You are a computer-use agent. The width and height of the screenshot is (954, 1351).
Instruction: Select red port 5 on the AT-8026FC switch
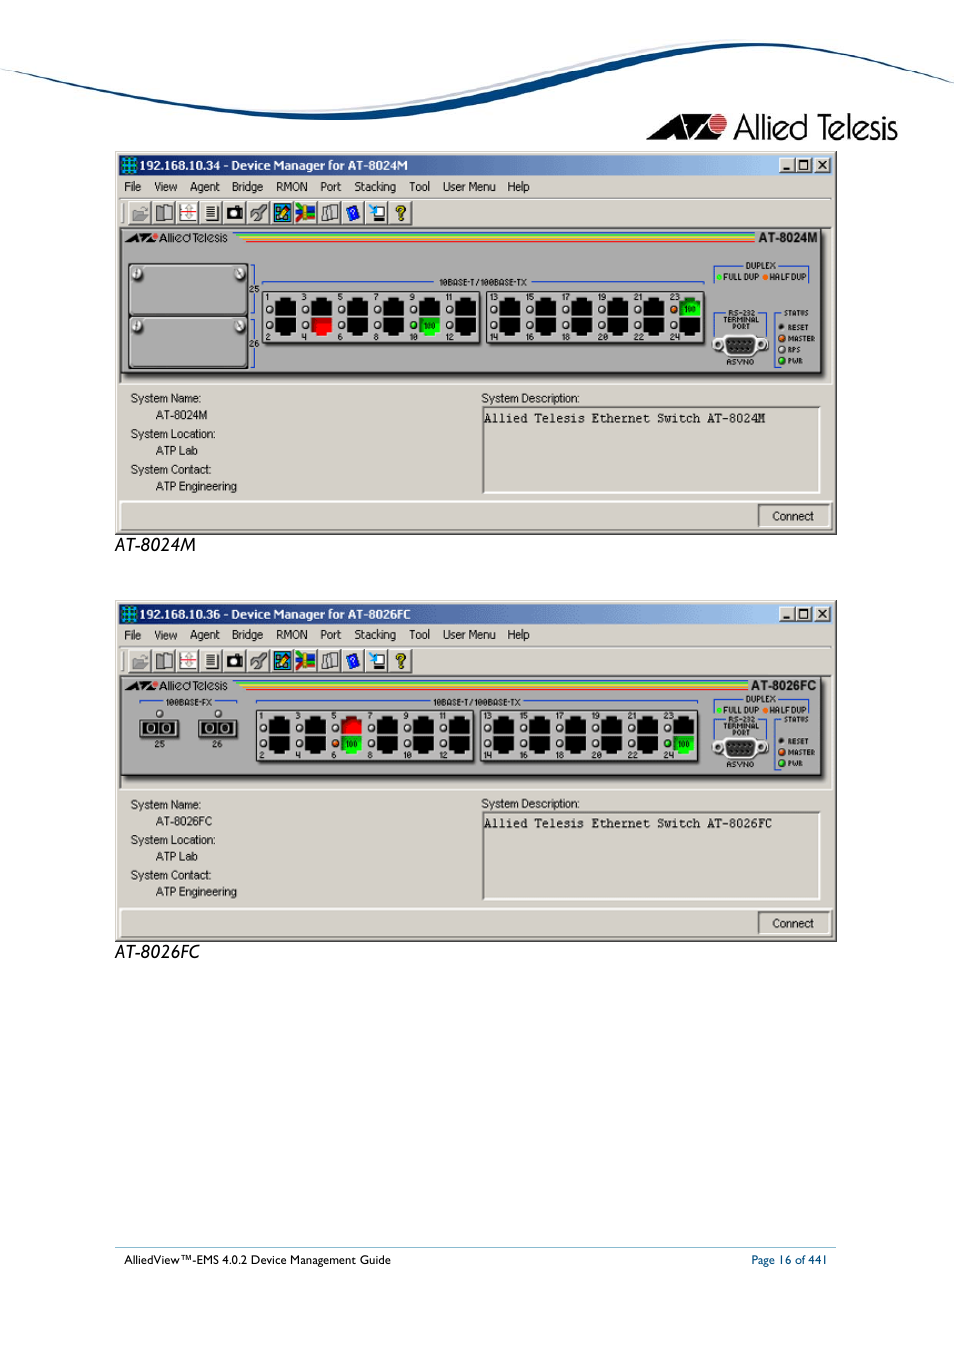coord(352,727)
